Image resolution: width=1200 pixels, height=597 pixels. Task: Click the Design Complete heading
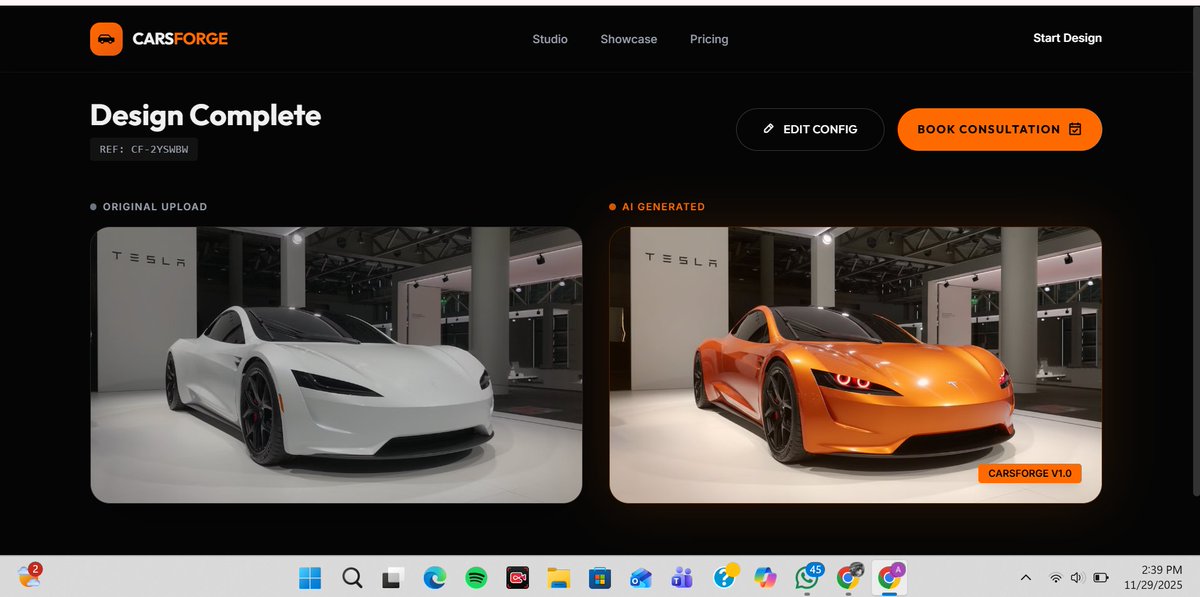[205, 115]
